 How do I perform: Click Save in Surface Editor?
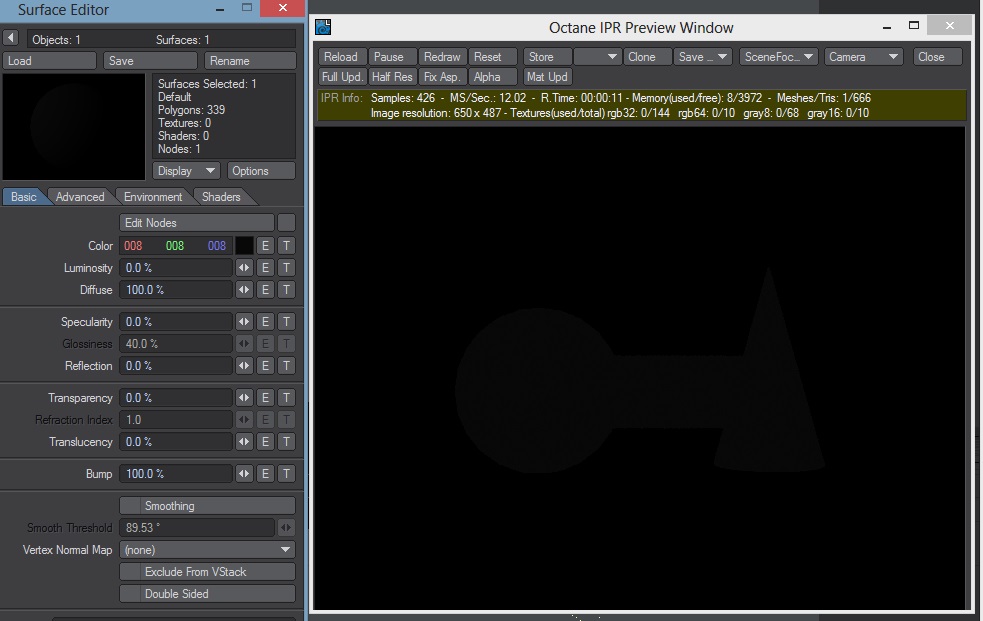point(150,61)
